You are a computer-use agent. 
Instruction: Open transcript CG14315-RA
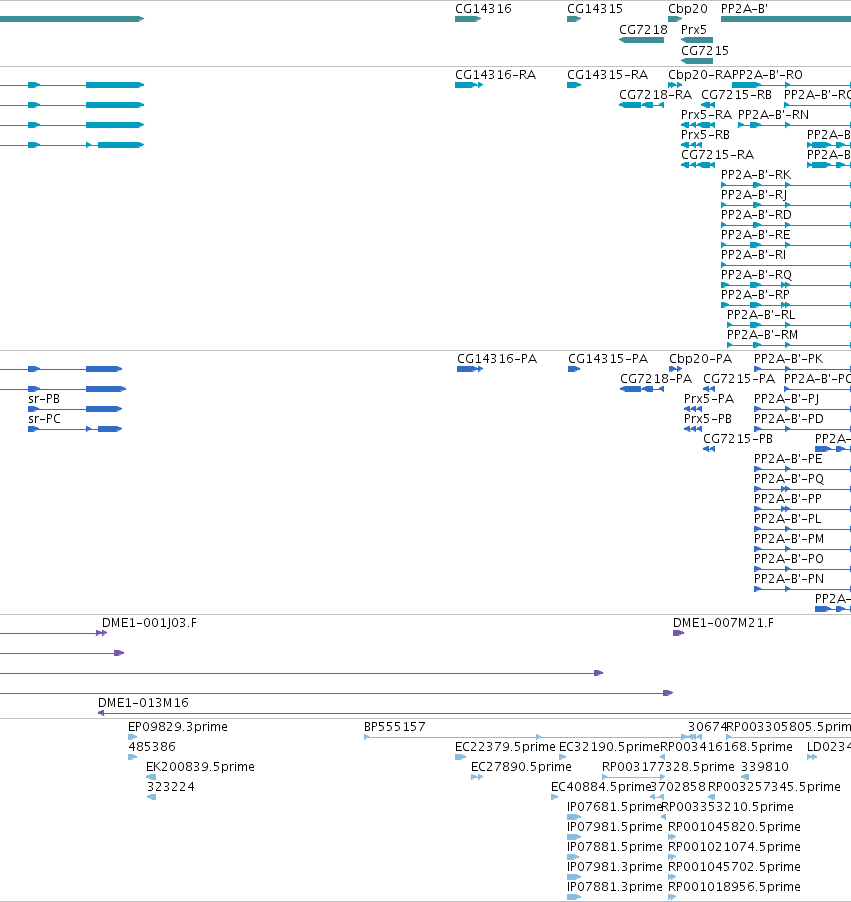[607, 75]
